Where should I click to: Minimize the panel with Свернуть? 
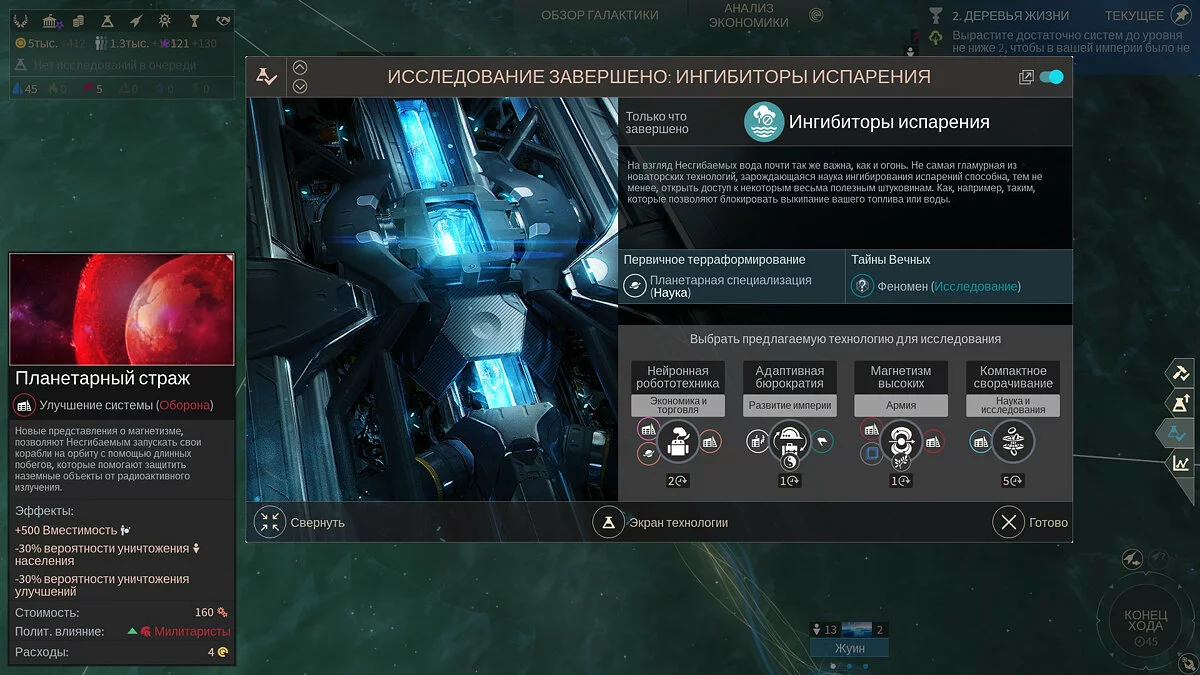pyautogui.click(x=300, y=522)
